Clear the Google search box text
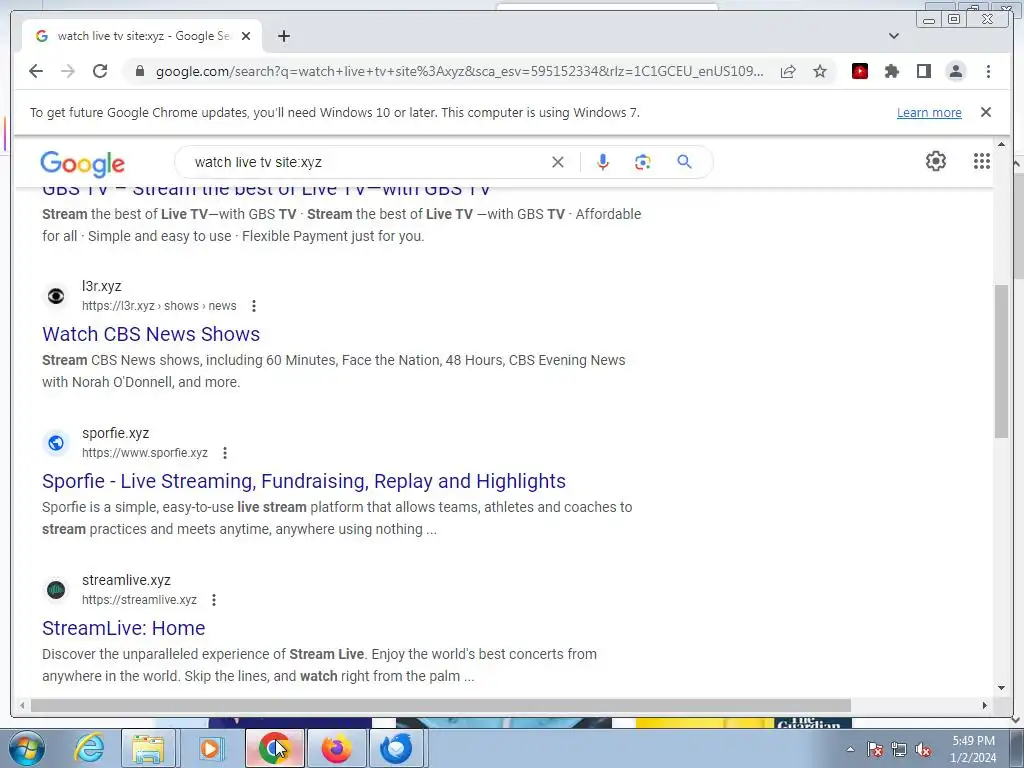The width and height of the screenshot is (1024, 768). click(558, 162)
